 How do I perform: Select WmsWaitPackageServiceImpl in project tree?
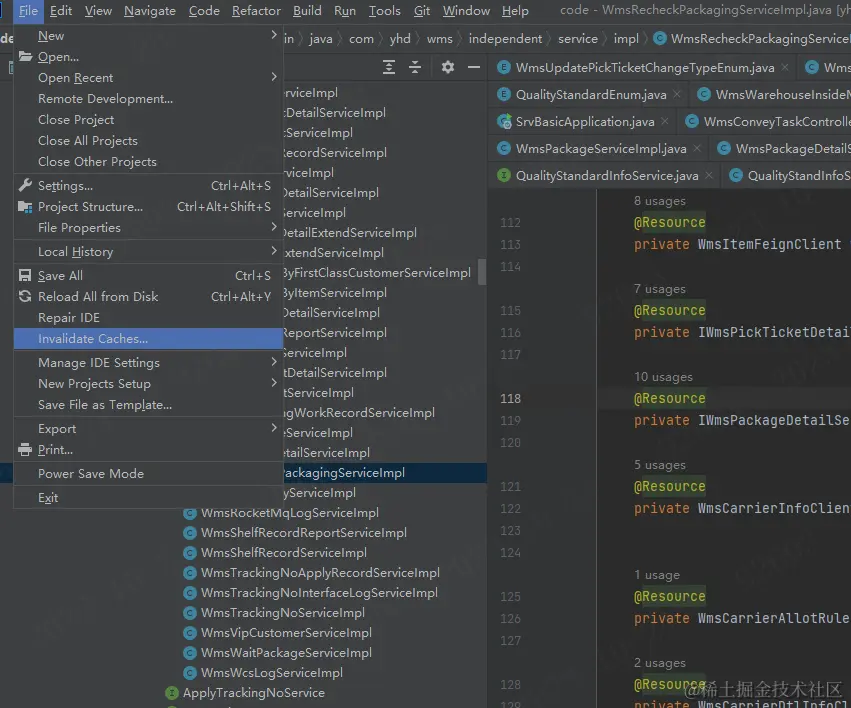click(286, 653)
